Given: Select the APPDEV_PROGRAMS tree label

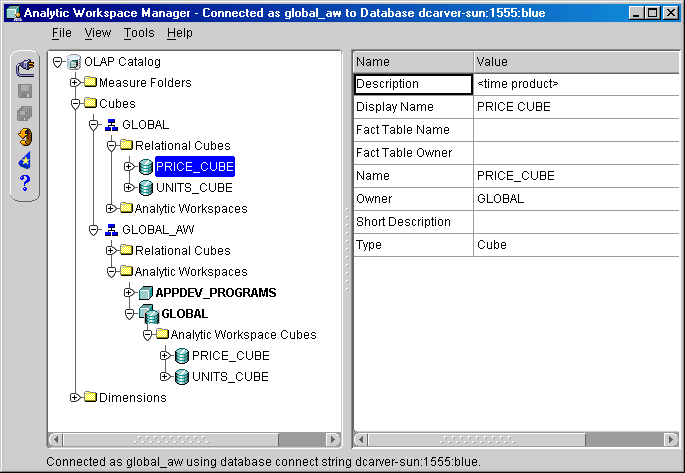Looking at the screenshot, I should [216, 293].
